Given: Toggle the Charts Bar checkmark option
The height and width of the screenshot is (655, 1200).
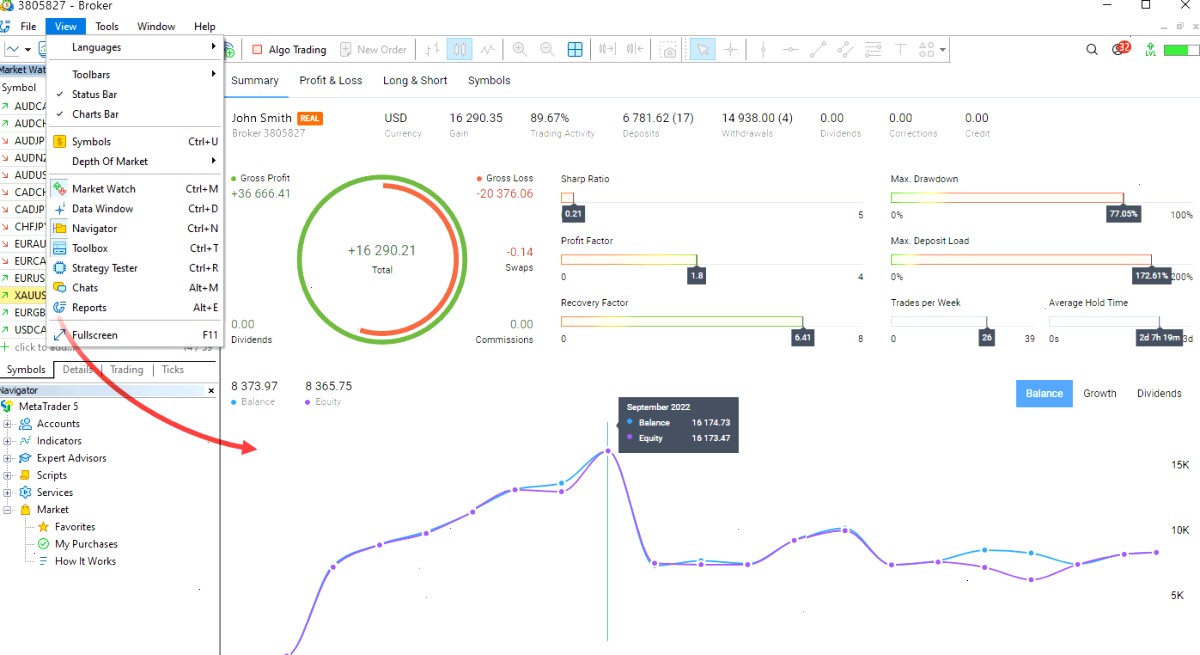Looking at the screenshot, I should 135,114.
